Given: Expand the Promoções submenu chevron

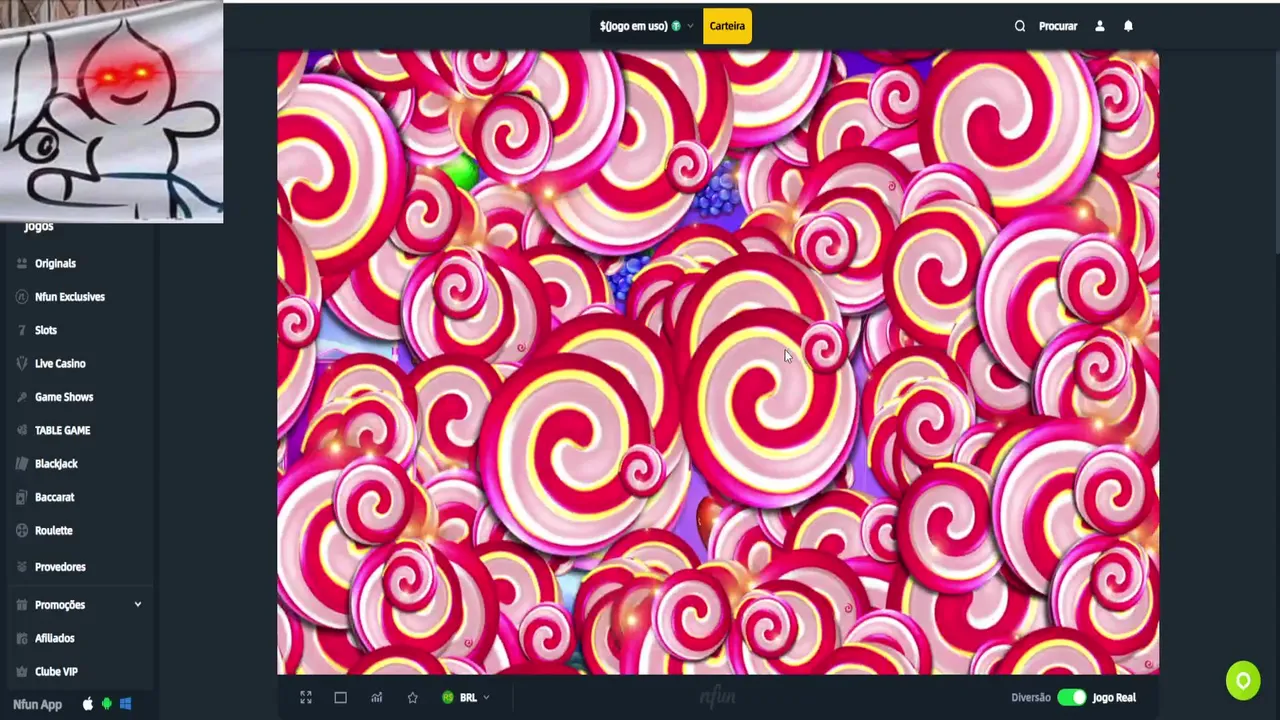Looking at the screenshot, I should pos(138,605).
